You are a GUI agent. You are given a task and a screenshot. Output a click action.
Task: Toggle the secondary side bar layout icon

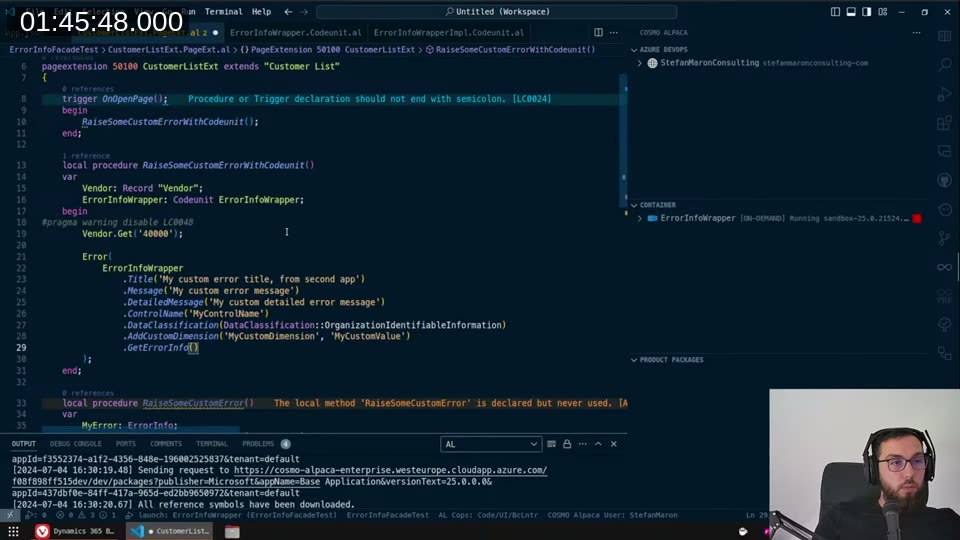point(867,12)
